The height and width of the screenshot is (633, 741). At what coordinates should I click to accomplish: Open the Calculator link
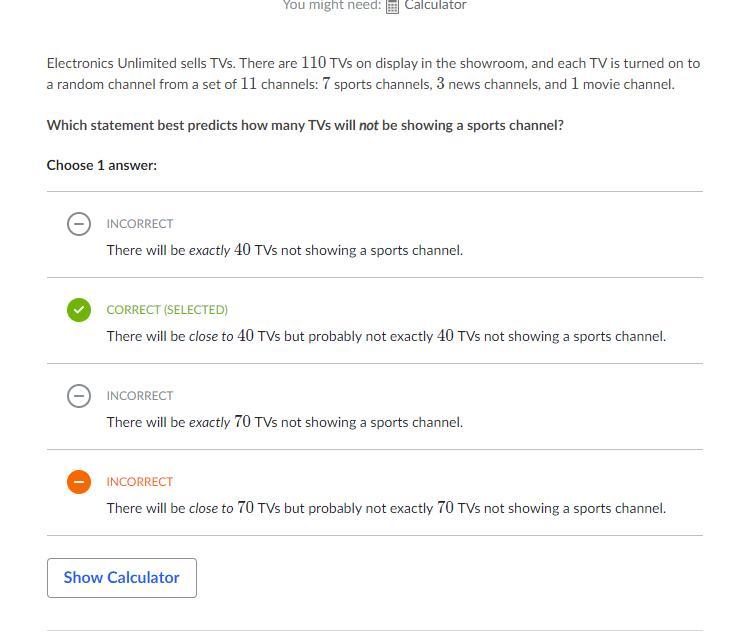point(435,6)
